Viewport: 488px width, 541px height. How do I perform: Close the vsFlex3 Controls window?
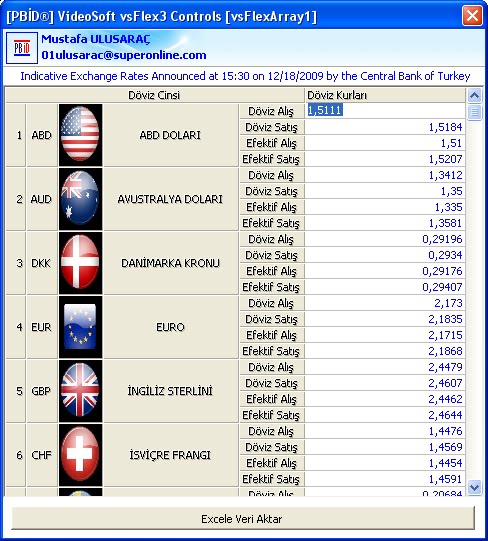[x=472, y=16]
